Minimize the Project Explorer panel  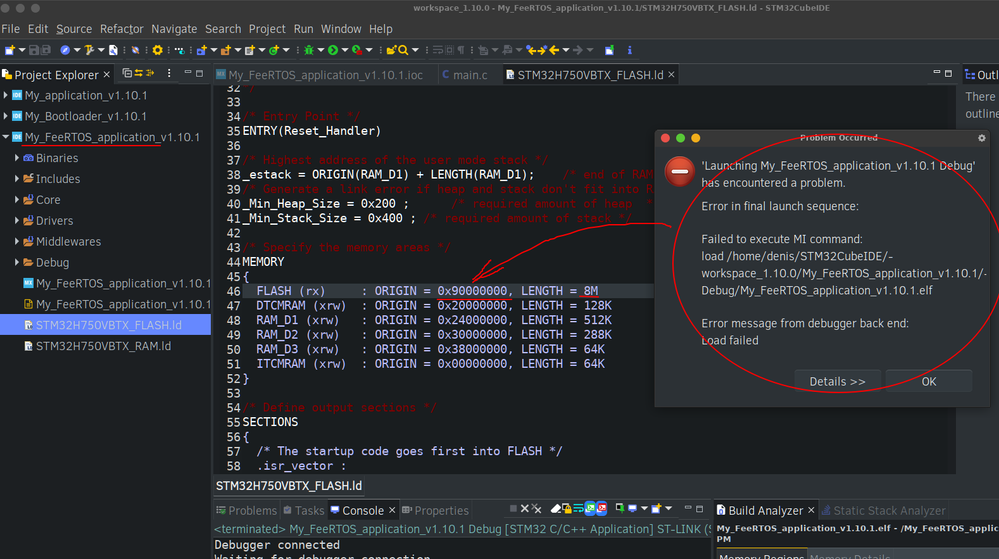click(188, 73)
